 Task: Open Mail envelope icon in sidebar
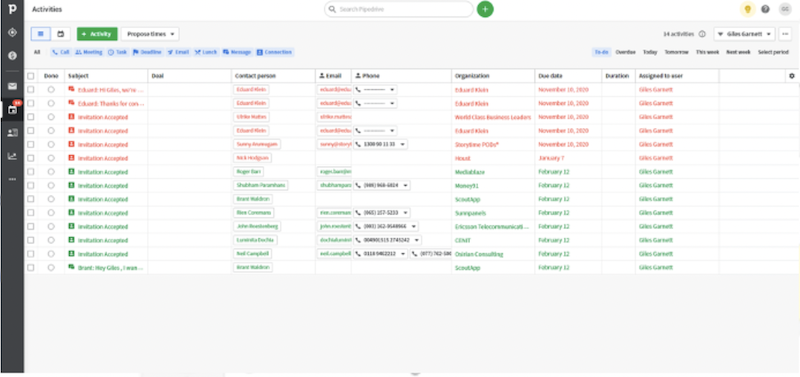pyautogui.click(x=12, y=86)
